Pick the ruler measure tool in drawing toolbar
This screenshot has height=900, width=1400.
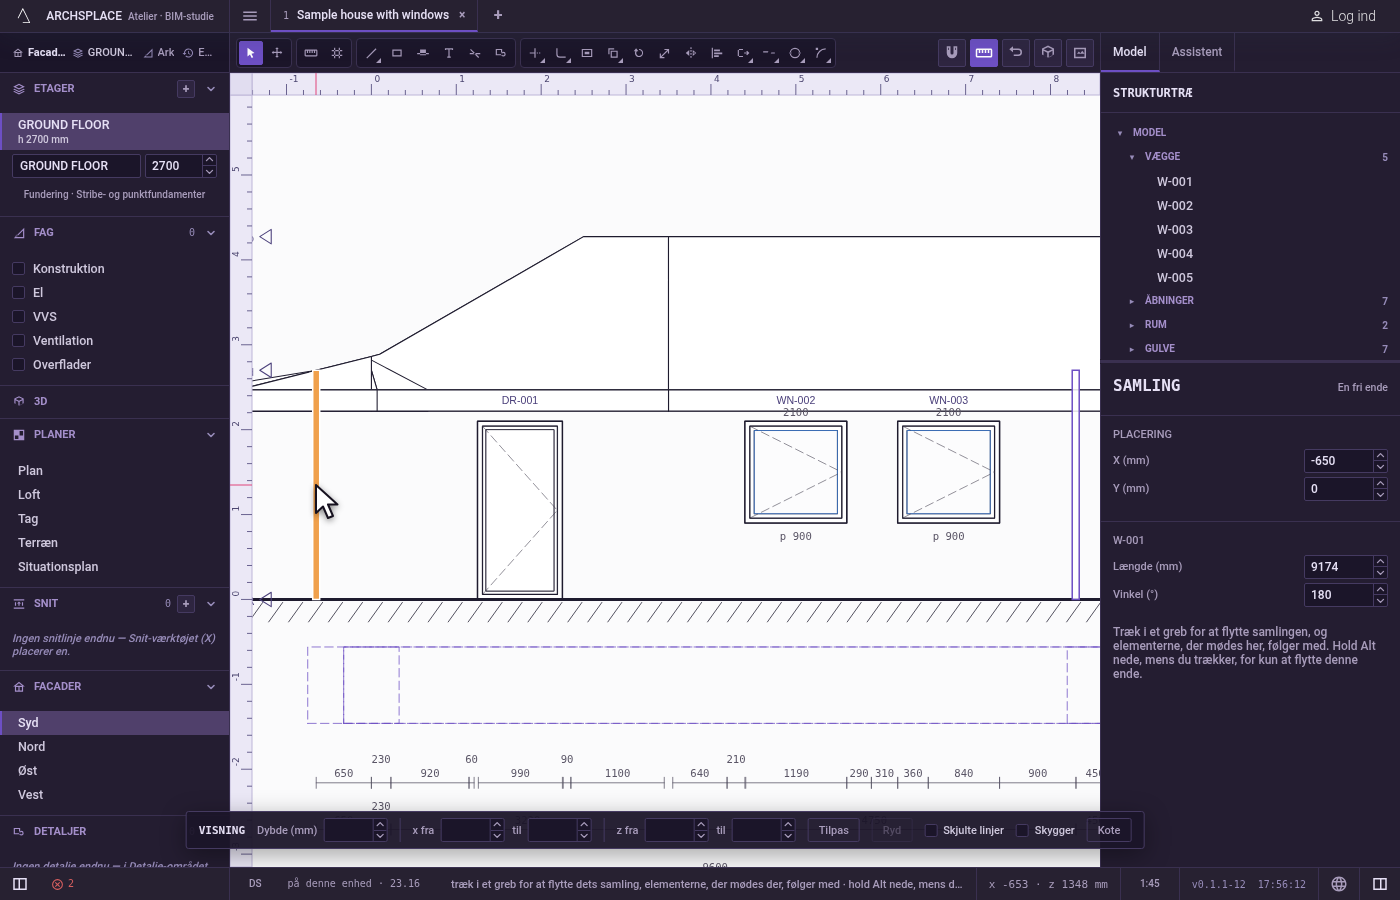tap(311, 53)
